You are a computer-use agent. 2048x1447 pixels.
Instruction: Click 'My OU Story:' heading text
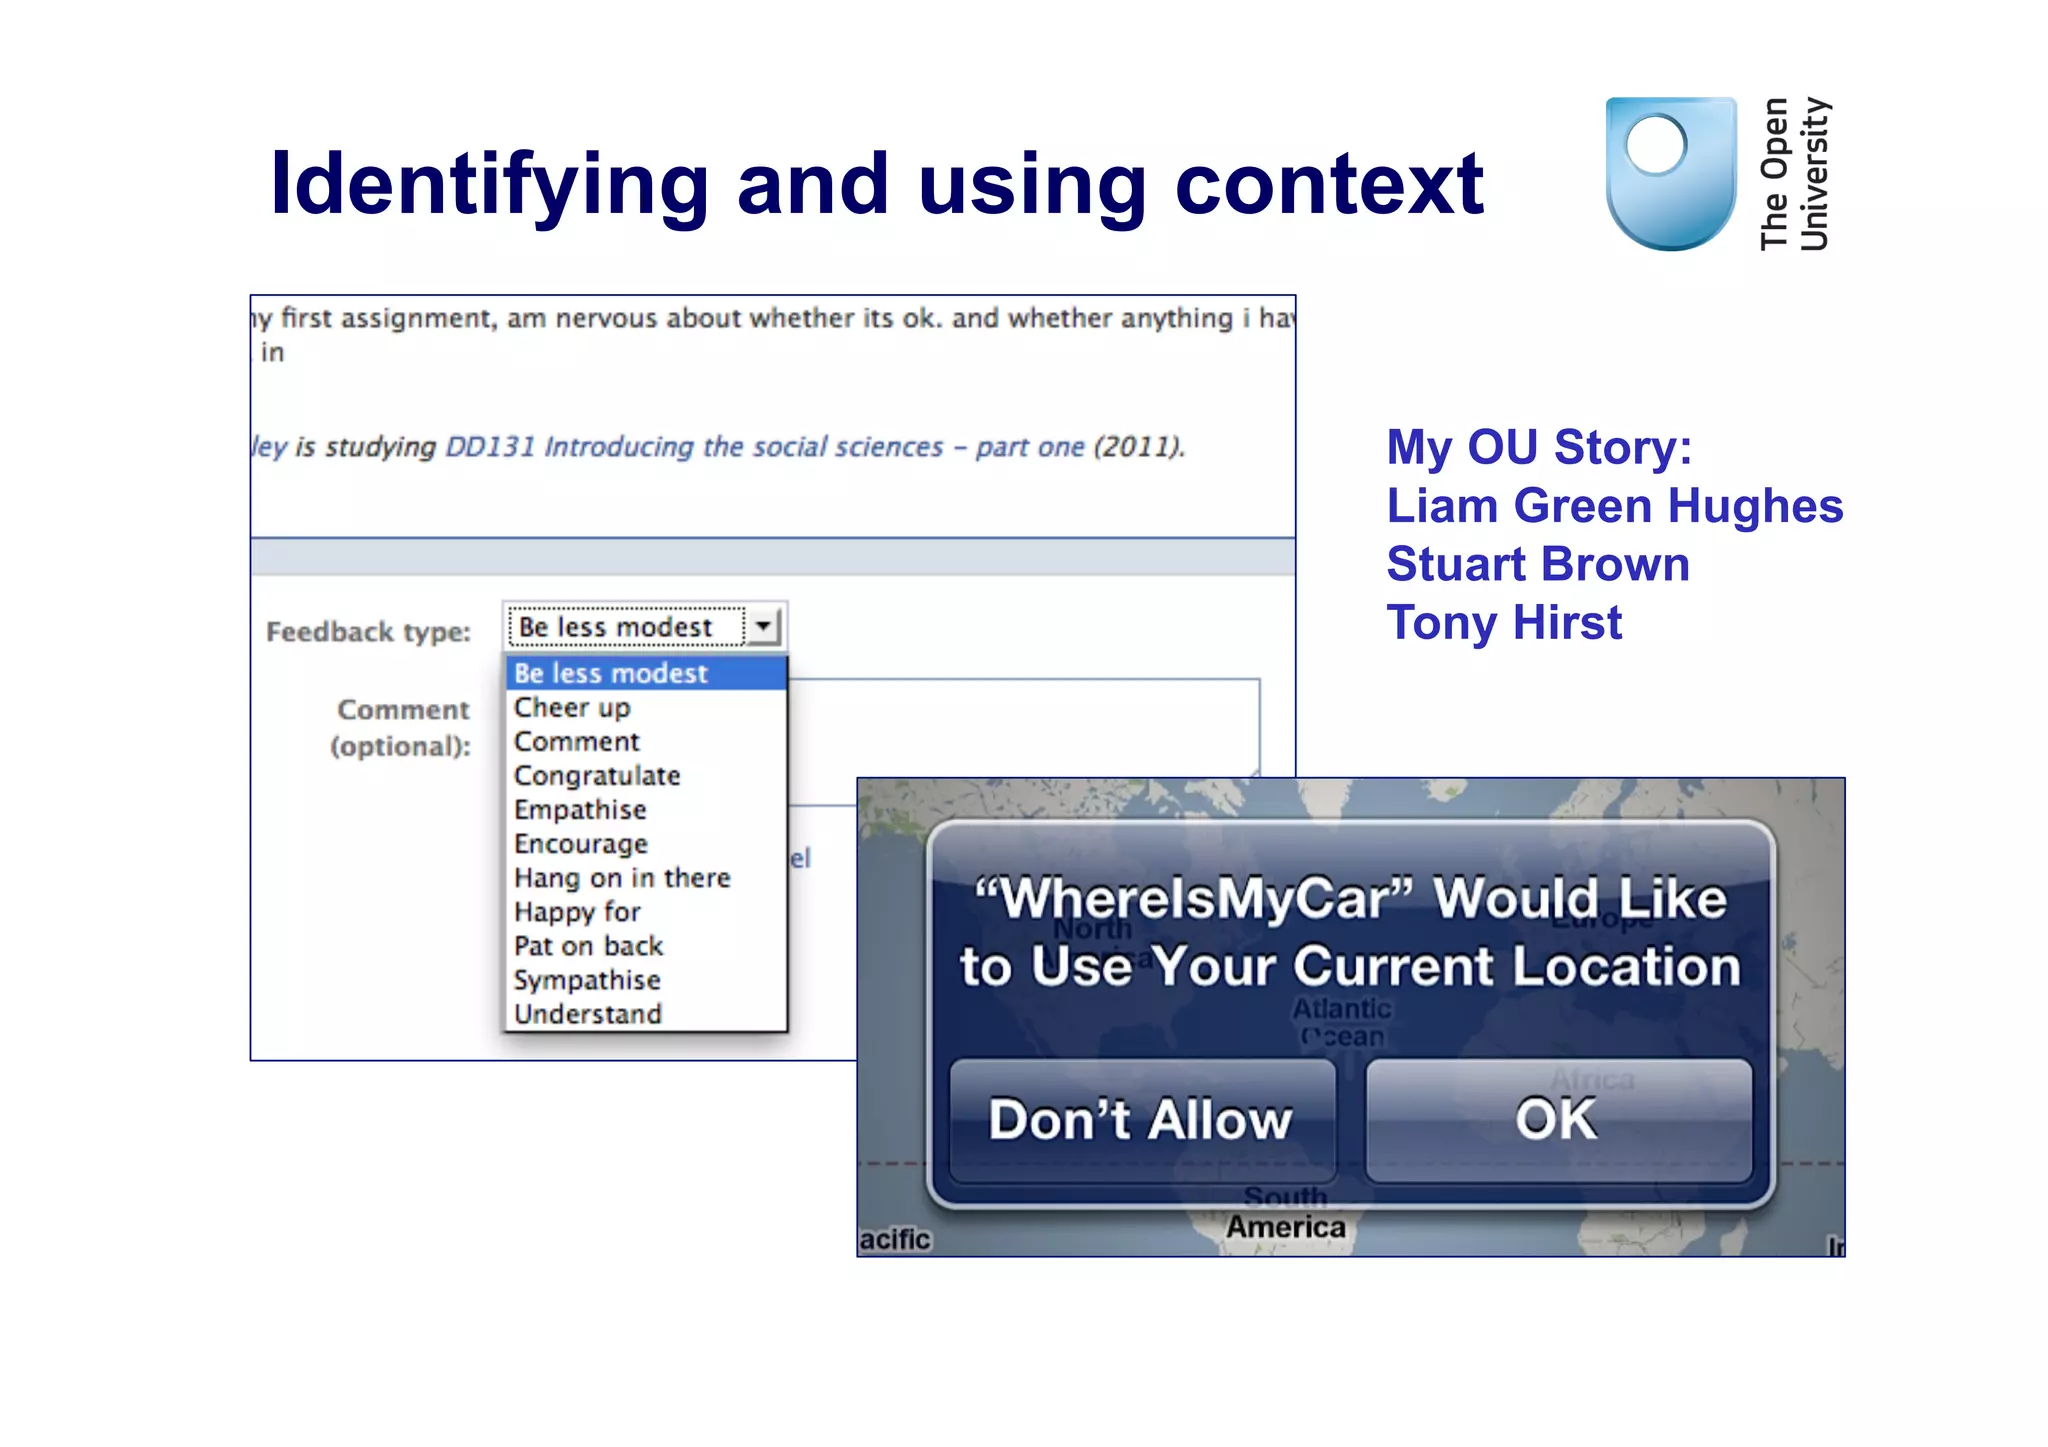pyautogui.click(x=1539, y=447)
